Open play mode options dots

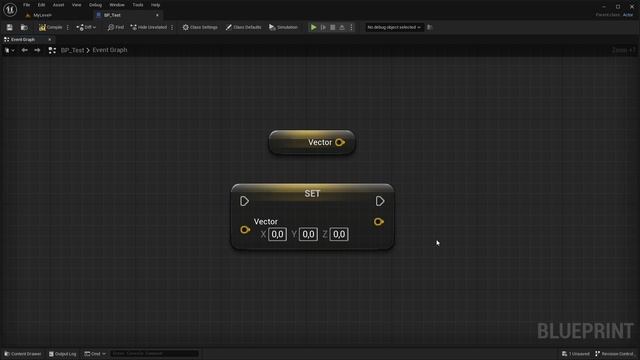coord(351,27)
